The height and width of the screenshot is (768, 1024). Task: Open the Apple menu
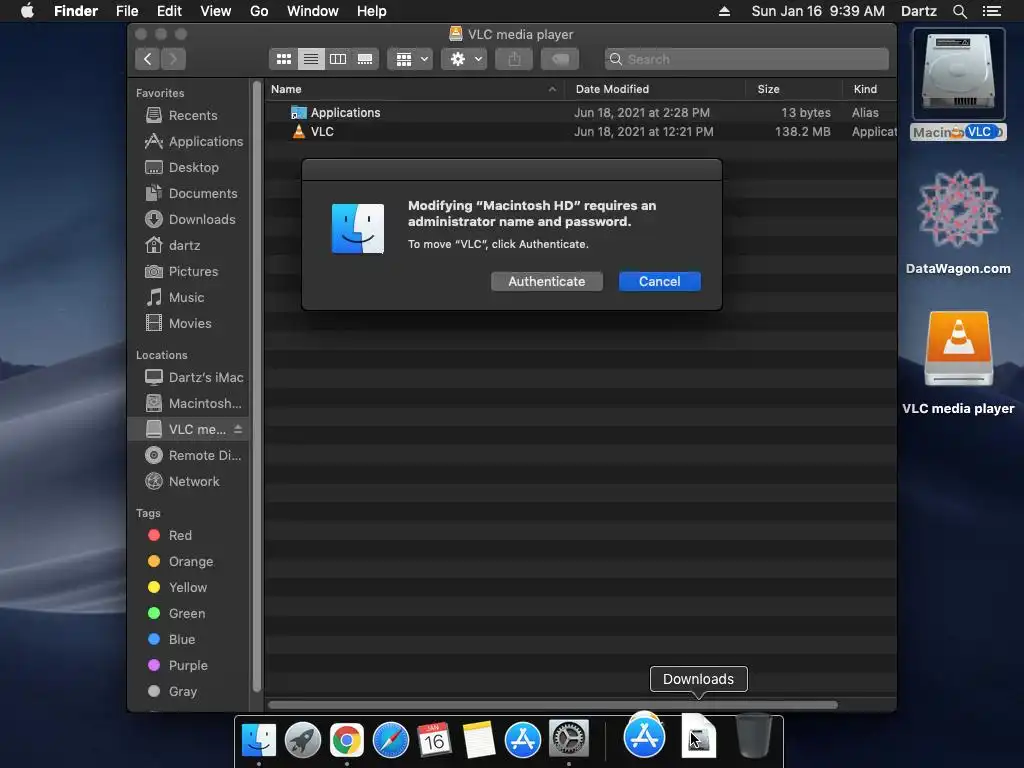point(27,11)
